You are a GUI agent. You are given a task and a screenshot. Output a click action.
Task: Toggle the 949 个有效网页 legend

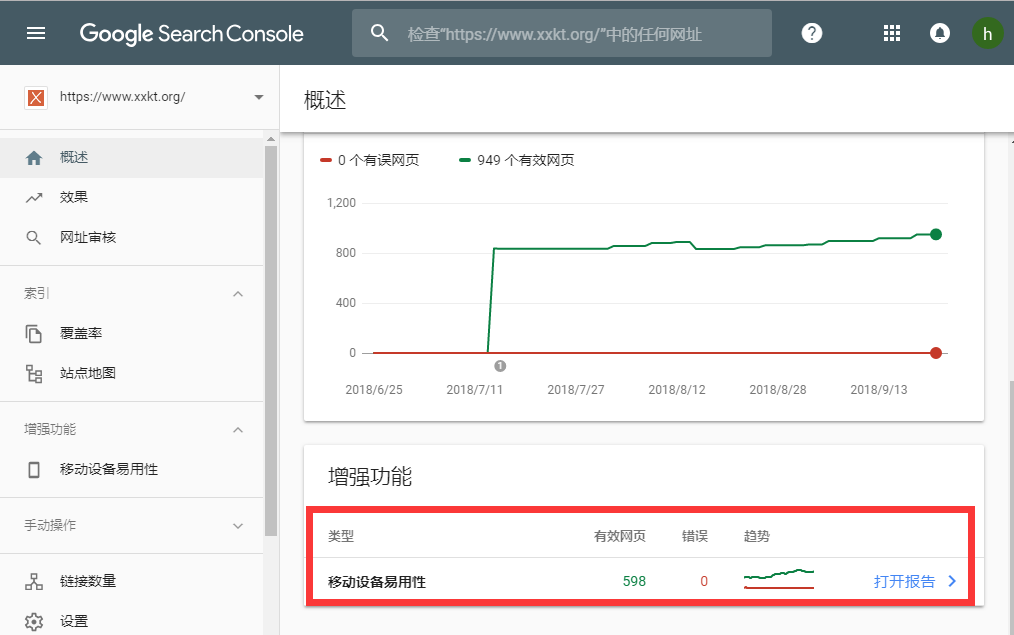517,160
